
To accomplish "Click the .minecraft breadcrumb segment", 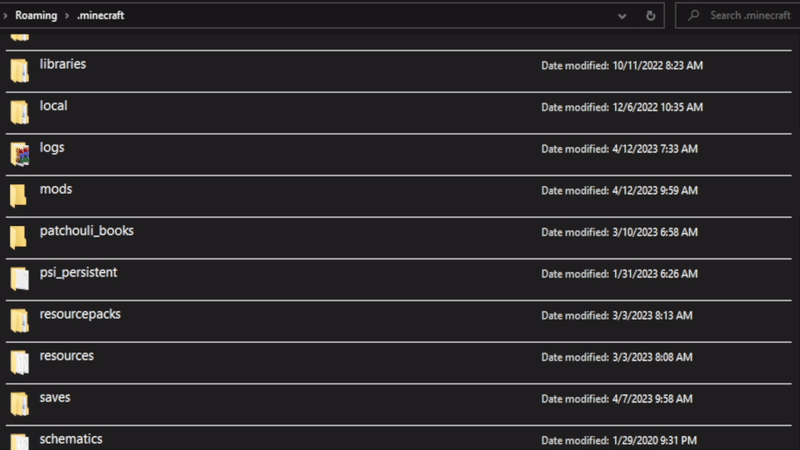I will tap(100, 16).
